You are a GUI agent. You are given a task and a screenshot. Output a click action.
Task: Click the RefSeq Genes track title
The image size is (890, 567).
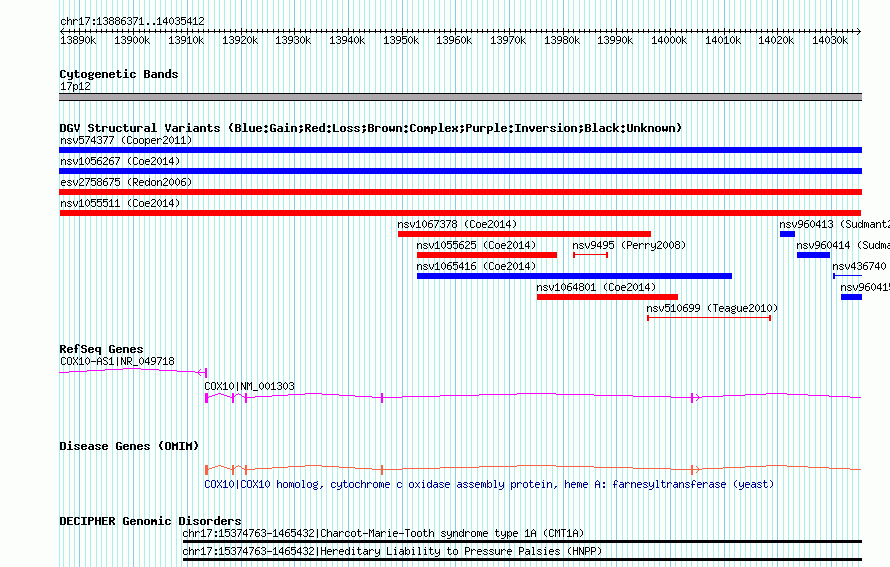[x=101, y=349]
